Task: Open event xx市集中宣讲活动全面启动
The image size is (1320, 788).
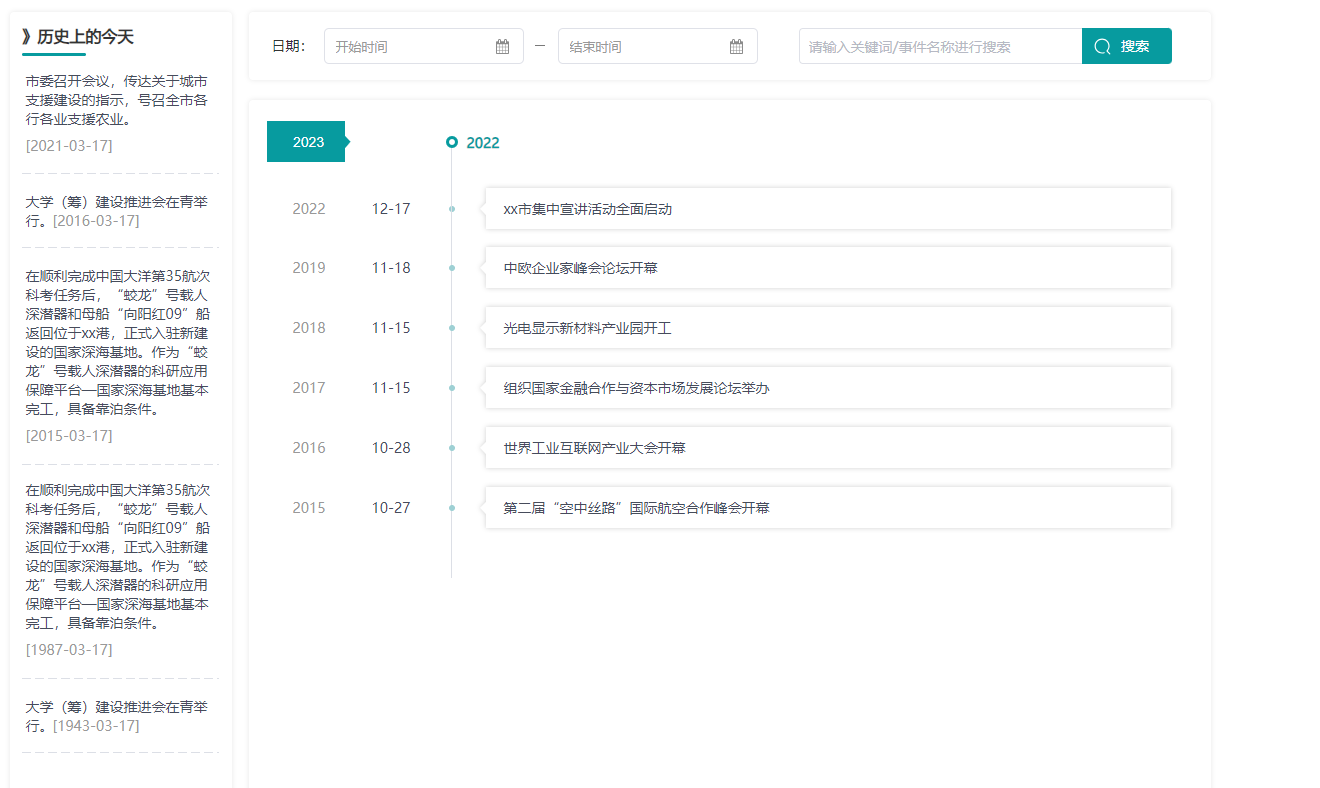Action: point(828,209)
